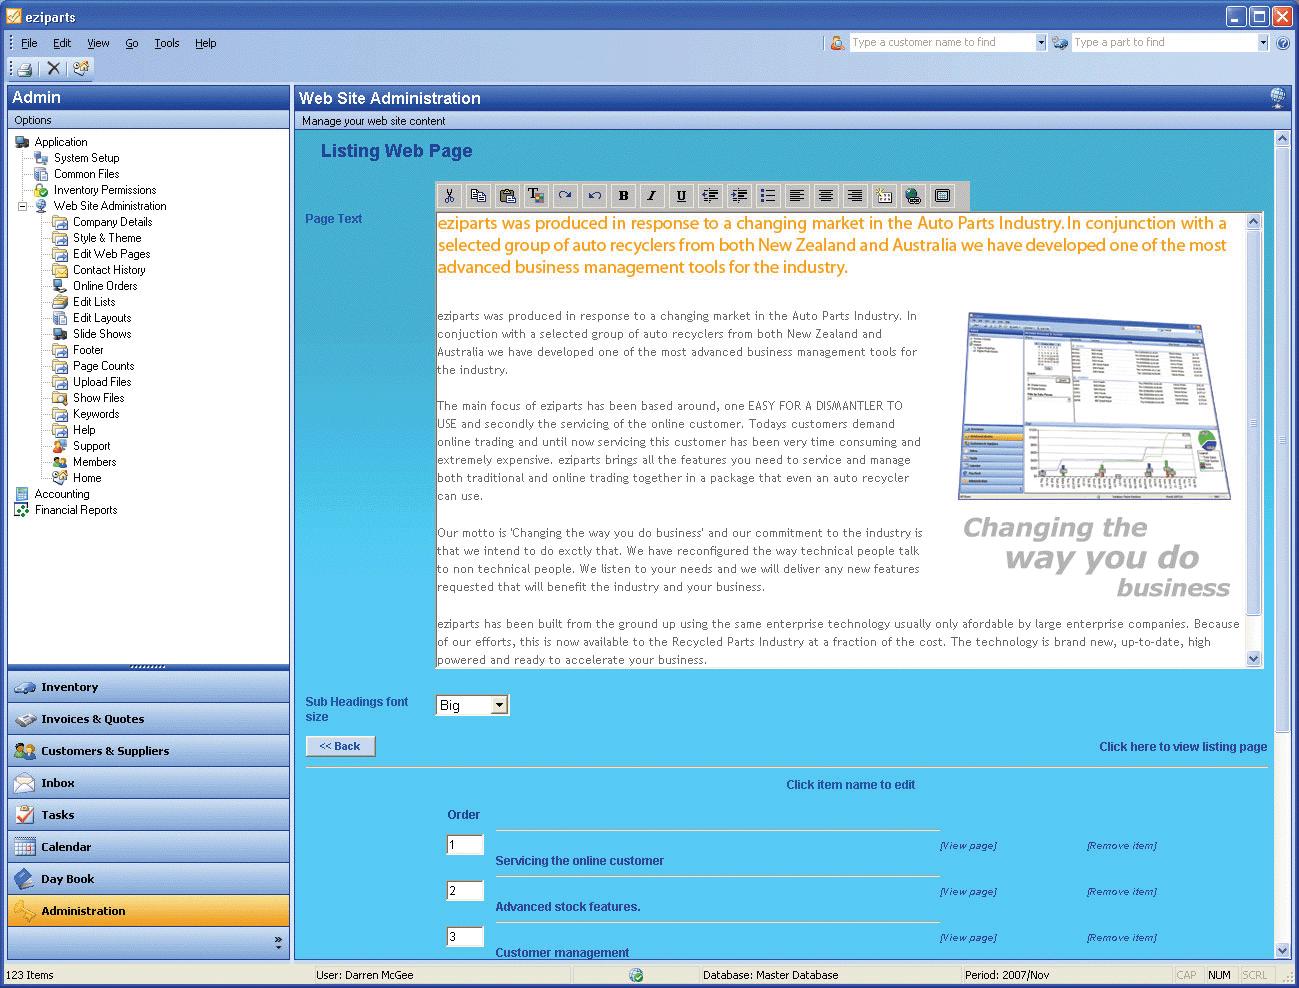
Task: Toggle Underline formatting in editor toolbar
Action: click(681, 196)
